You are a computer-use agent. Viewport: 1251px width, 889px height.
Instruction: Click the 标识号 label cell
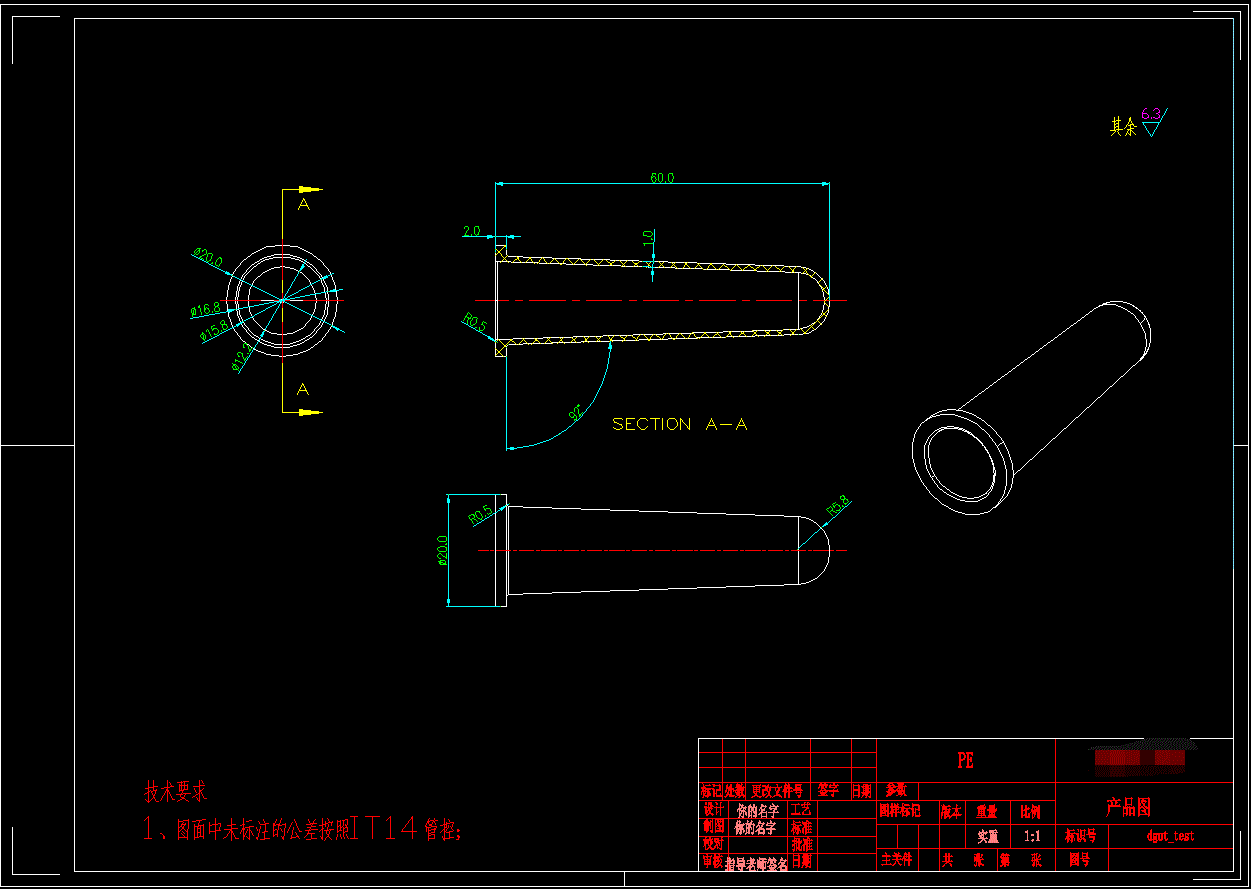coord(1080,836)
